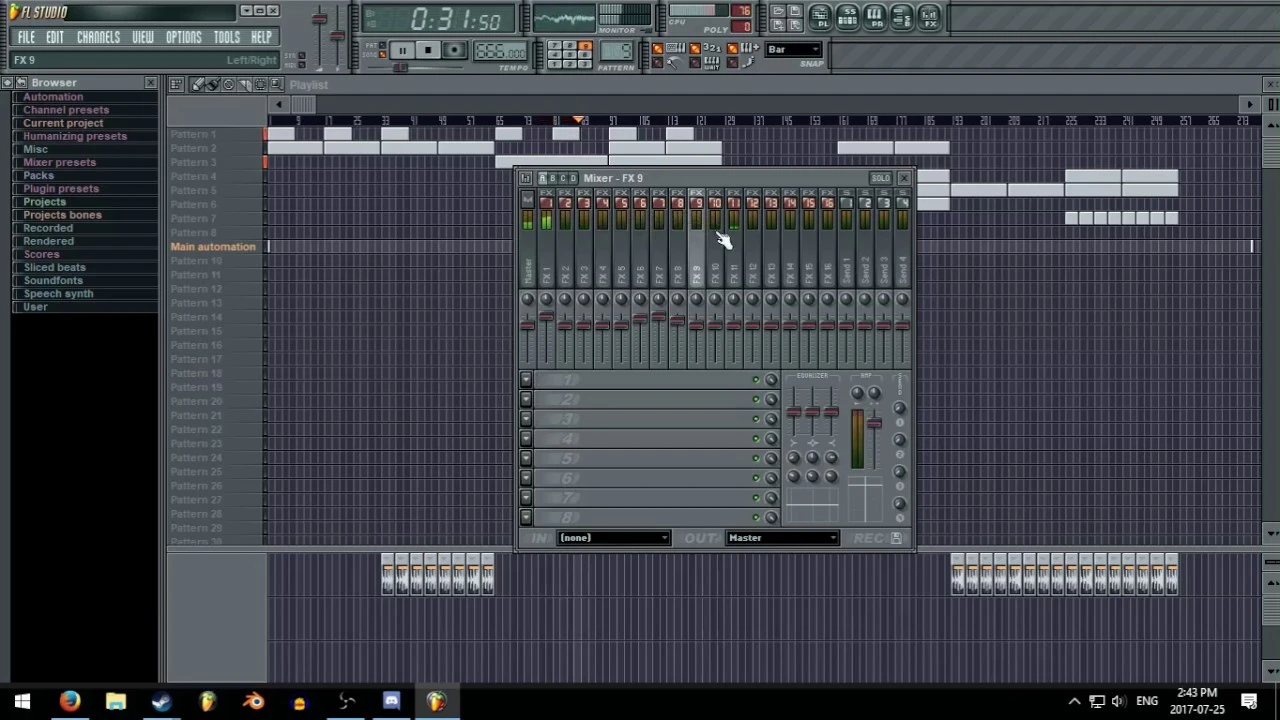
Task: Open effect slot 5 dropdown arrow
Action: tap(525, 458)
